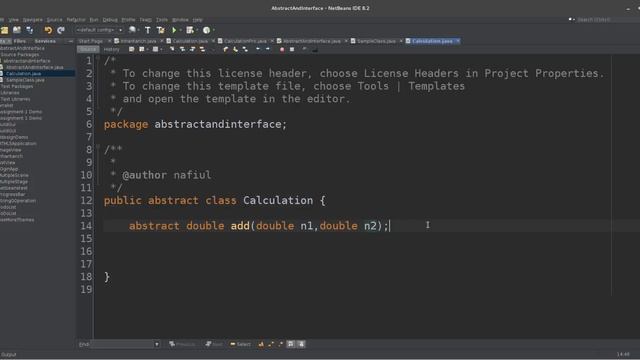
Task: Open the Window menu
Action: [x=180, y=20]
